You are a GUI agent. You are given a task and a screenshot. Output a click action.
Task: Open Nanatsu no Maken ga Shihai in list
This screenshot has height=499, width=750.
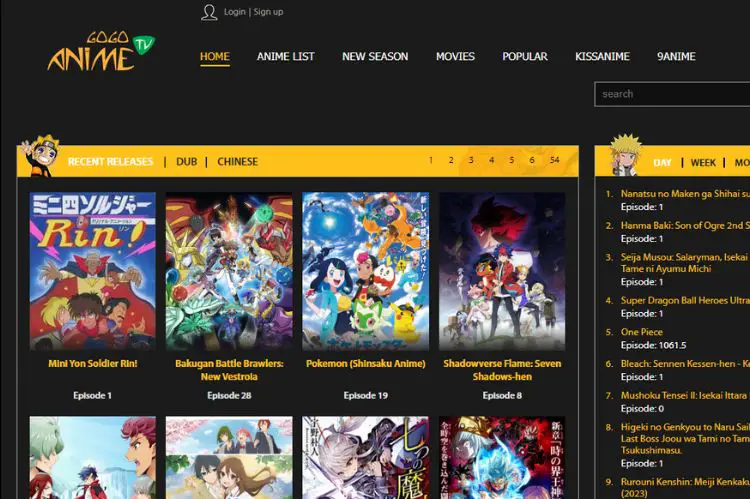click(685, 194)
